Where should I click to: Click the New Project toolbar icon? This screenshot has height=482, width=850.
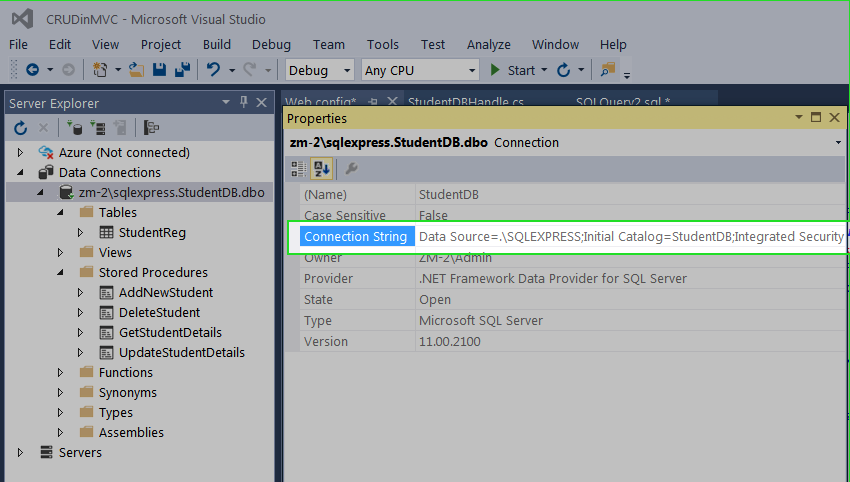(100, 70)
